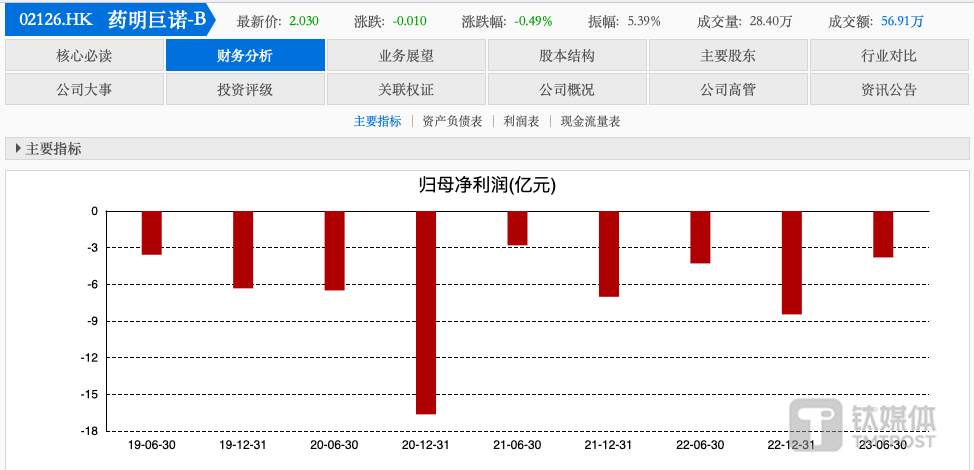Click the latest price value 2.030
This screenshot has width=974, height=470.
(x=304, y=21)
